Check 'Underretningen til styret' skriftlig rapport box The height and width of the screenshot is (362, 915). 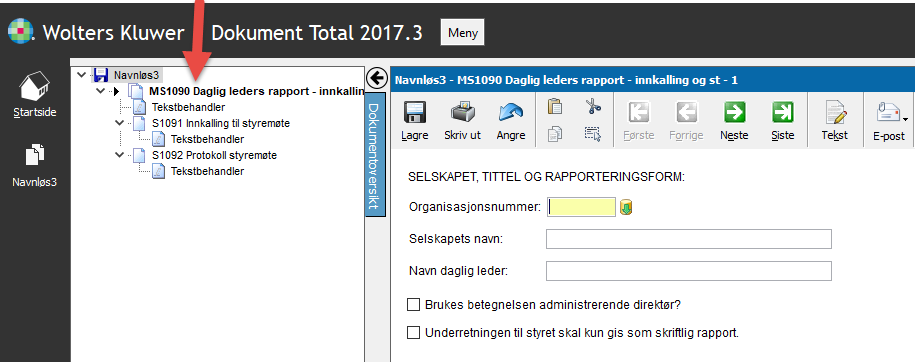[x=413, y=333]
